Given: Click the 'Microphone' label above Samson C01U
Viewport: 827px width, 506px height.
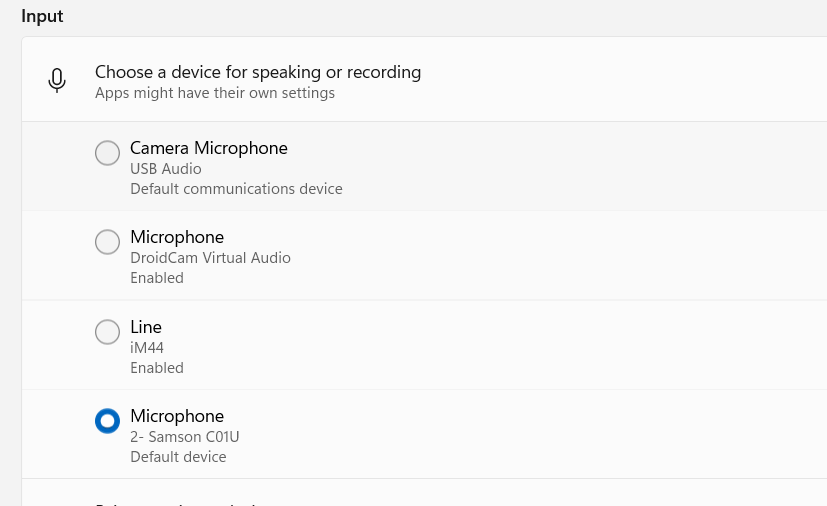Looking at the screenshot, I should pyautogui.click(x=177, y=416).
